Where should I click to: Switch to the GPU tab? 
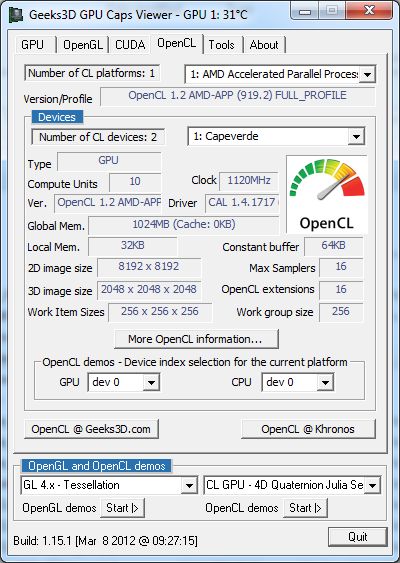click(x=34, y=45)
